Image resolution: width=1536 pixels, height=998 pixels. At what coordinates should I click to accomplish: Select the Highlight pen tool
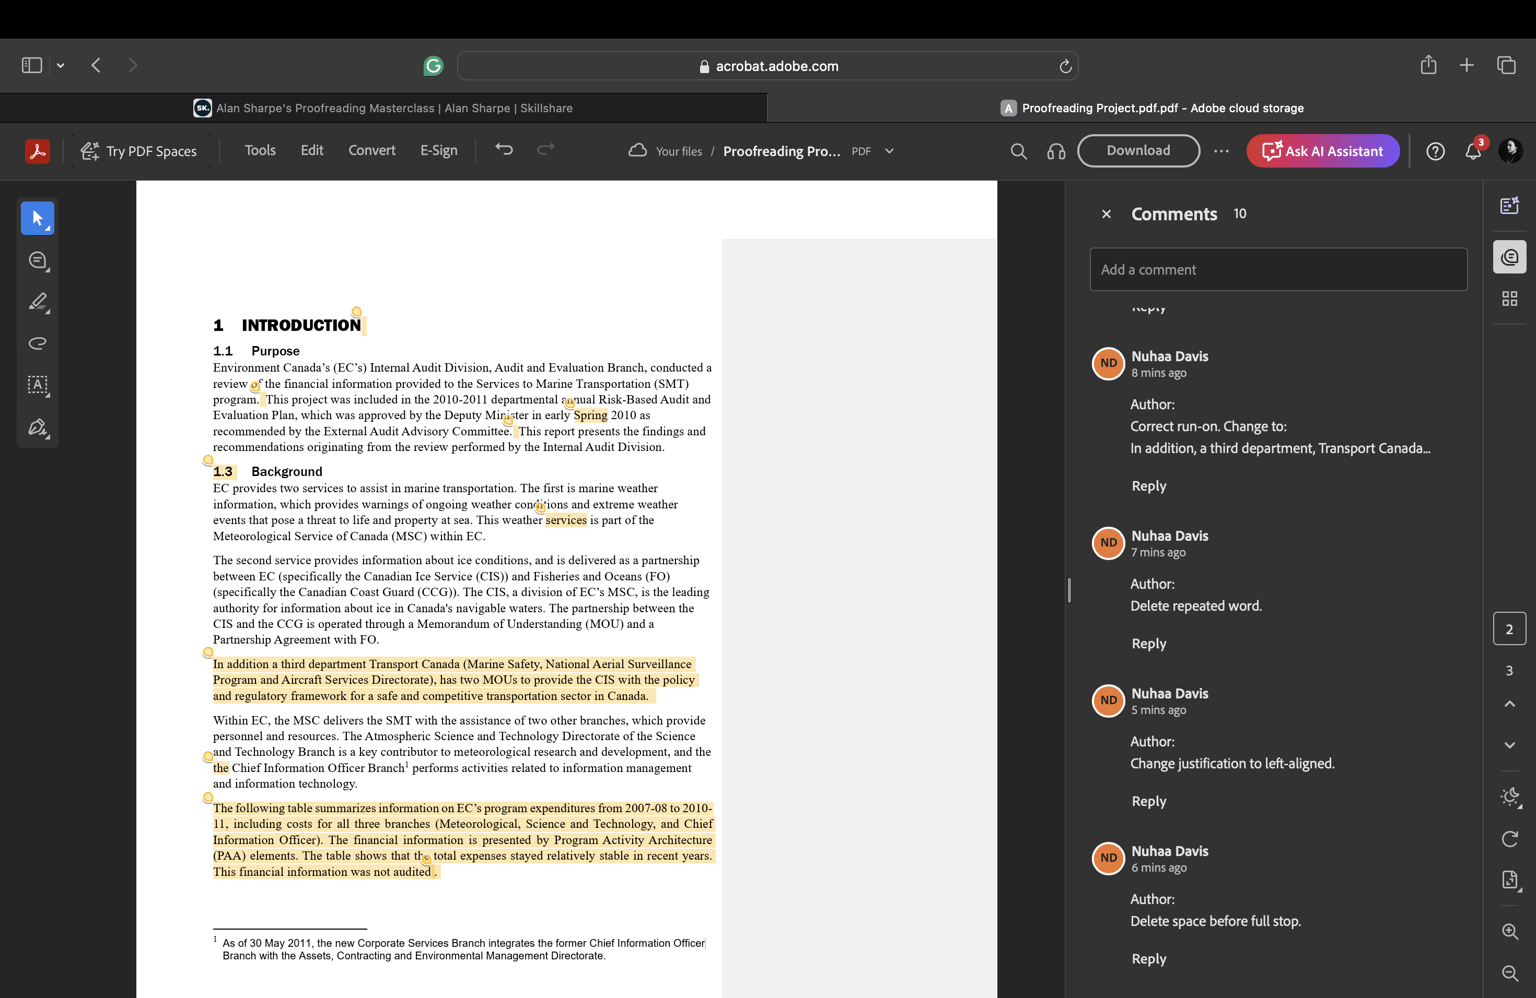tap(38, 302)
